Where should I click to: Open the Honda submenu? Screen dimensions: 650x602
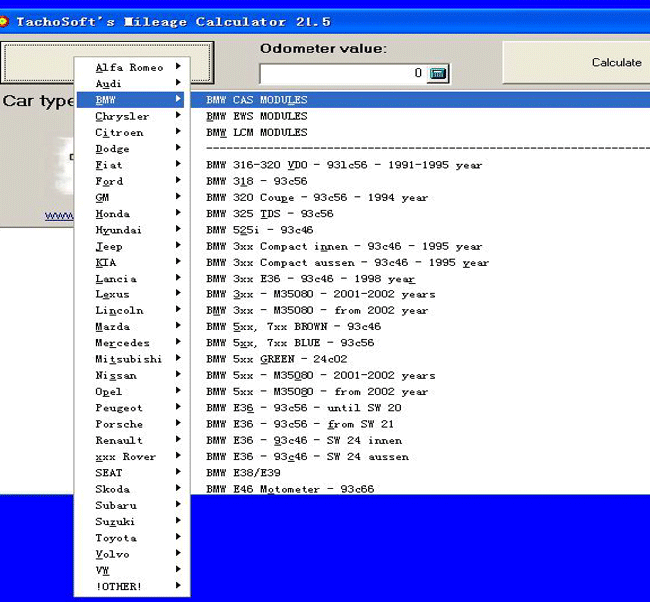pyautogui.click(x=131, y=214)
